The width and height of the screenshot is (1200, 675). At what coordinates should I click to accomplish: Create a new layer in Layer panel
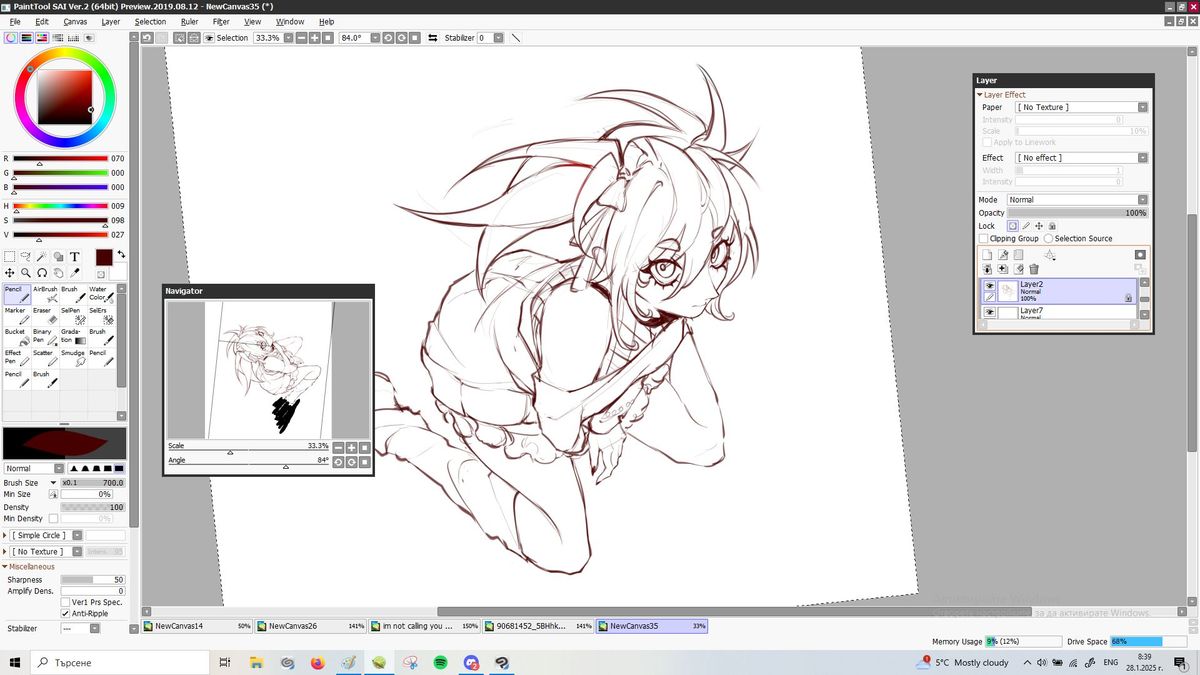pos(987,255)
